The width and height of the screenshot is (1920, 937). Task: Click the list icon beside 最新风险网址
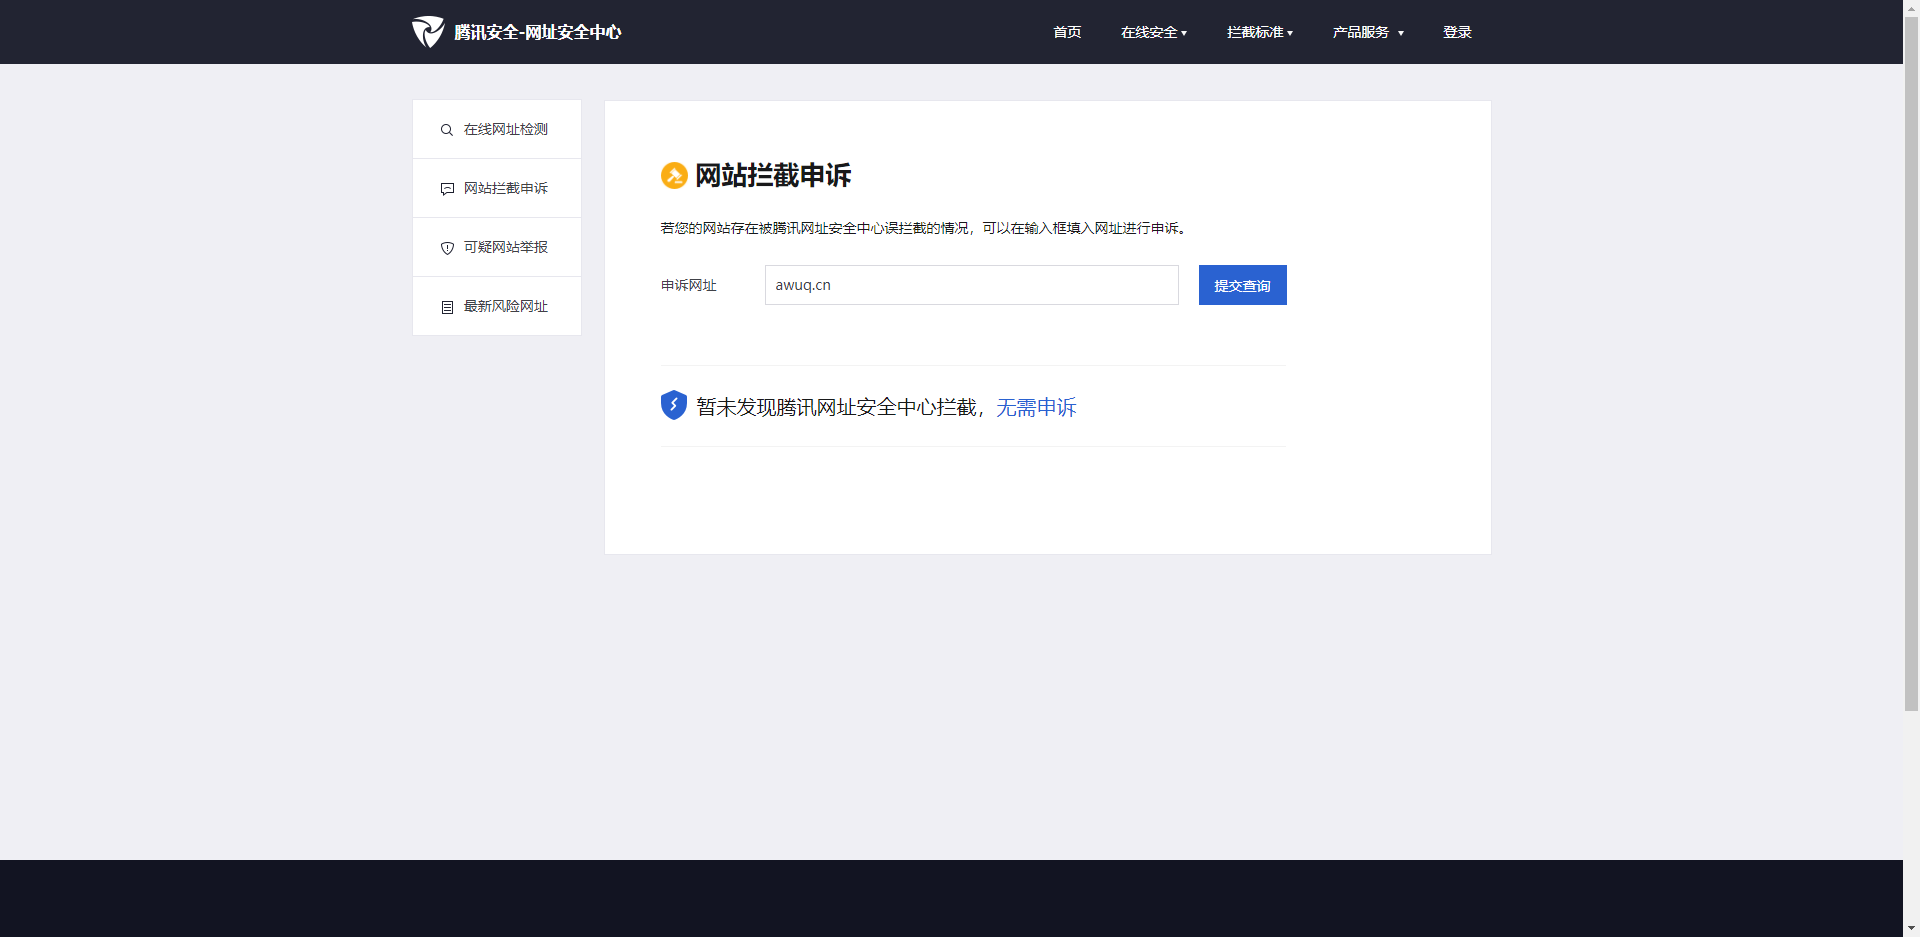tap(447, 307)
